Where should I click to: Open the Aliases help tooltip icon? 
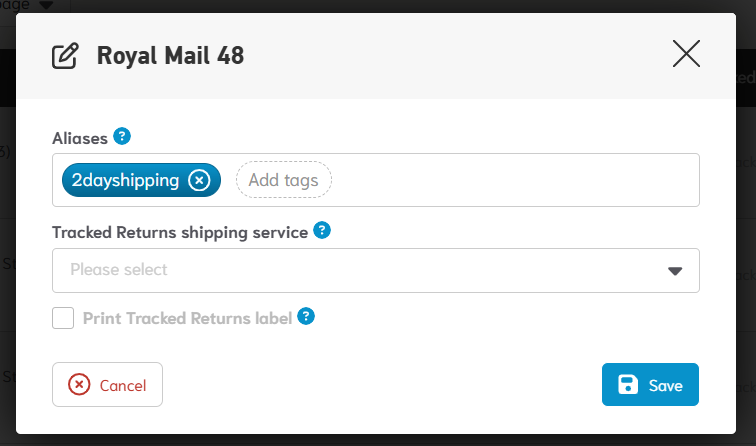pos(122,136)
